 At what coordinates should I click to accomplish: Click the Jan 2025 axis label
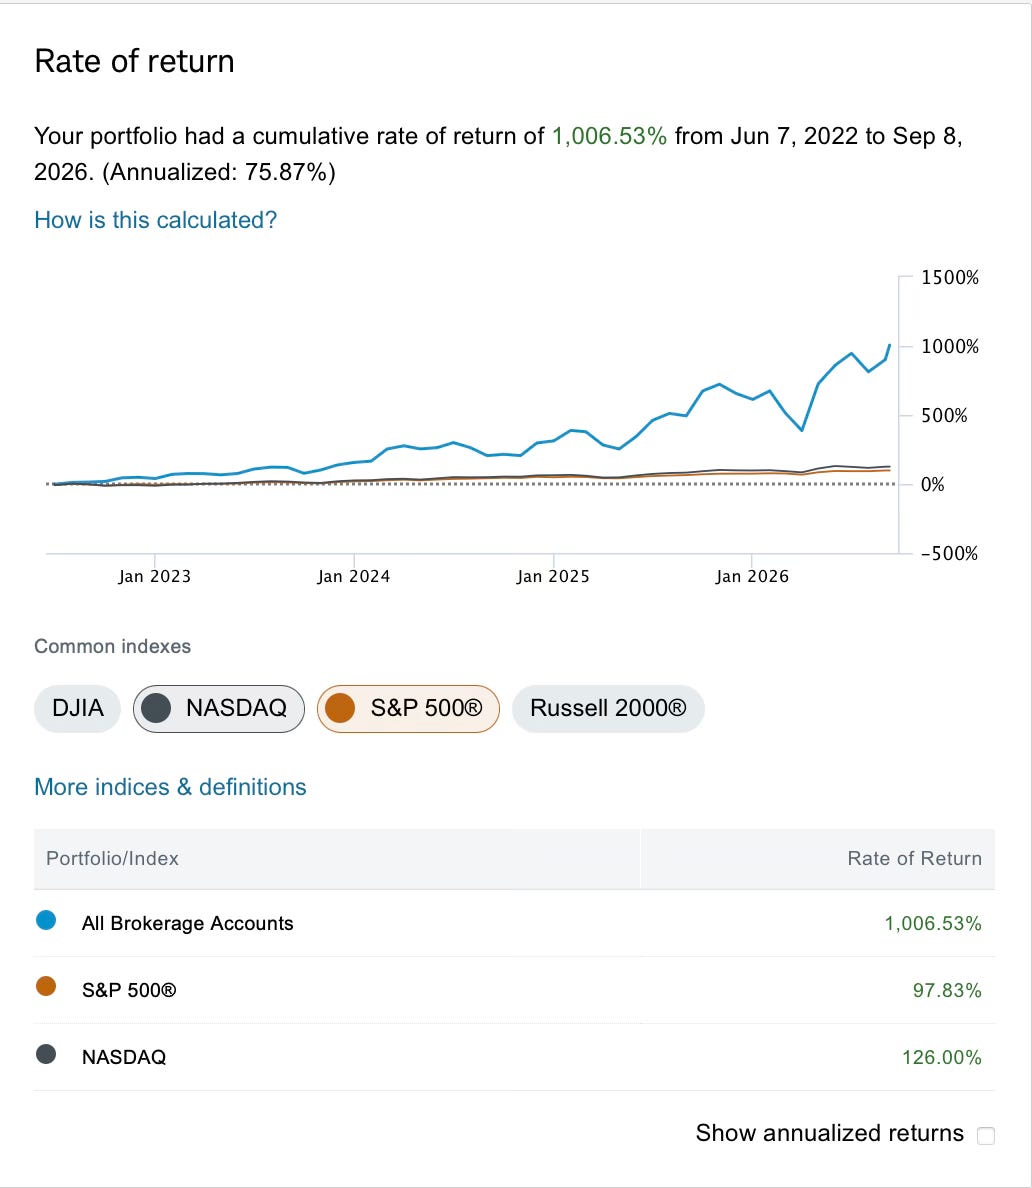(x=553, y=577)
